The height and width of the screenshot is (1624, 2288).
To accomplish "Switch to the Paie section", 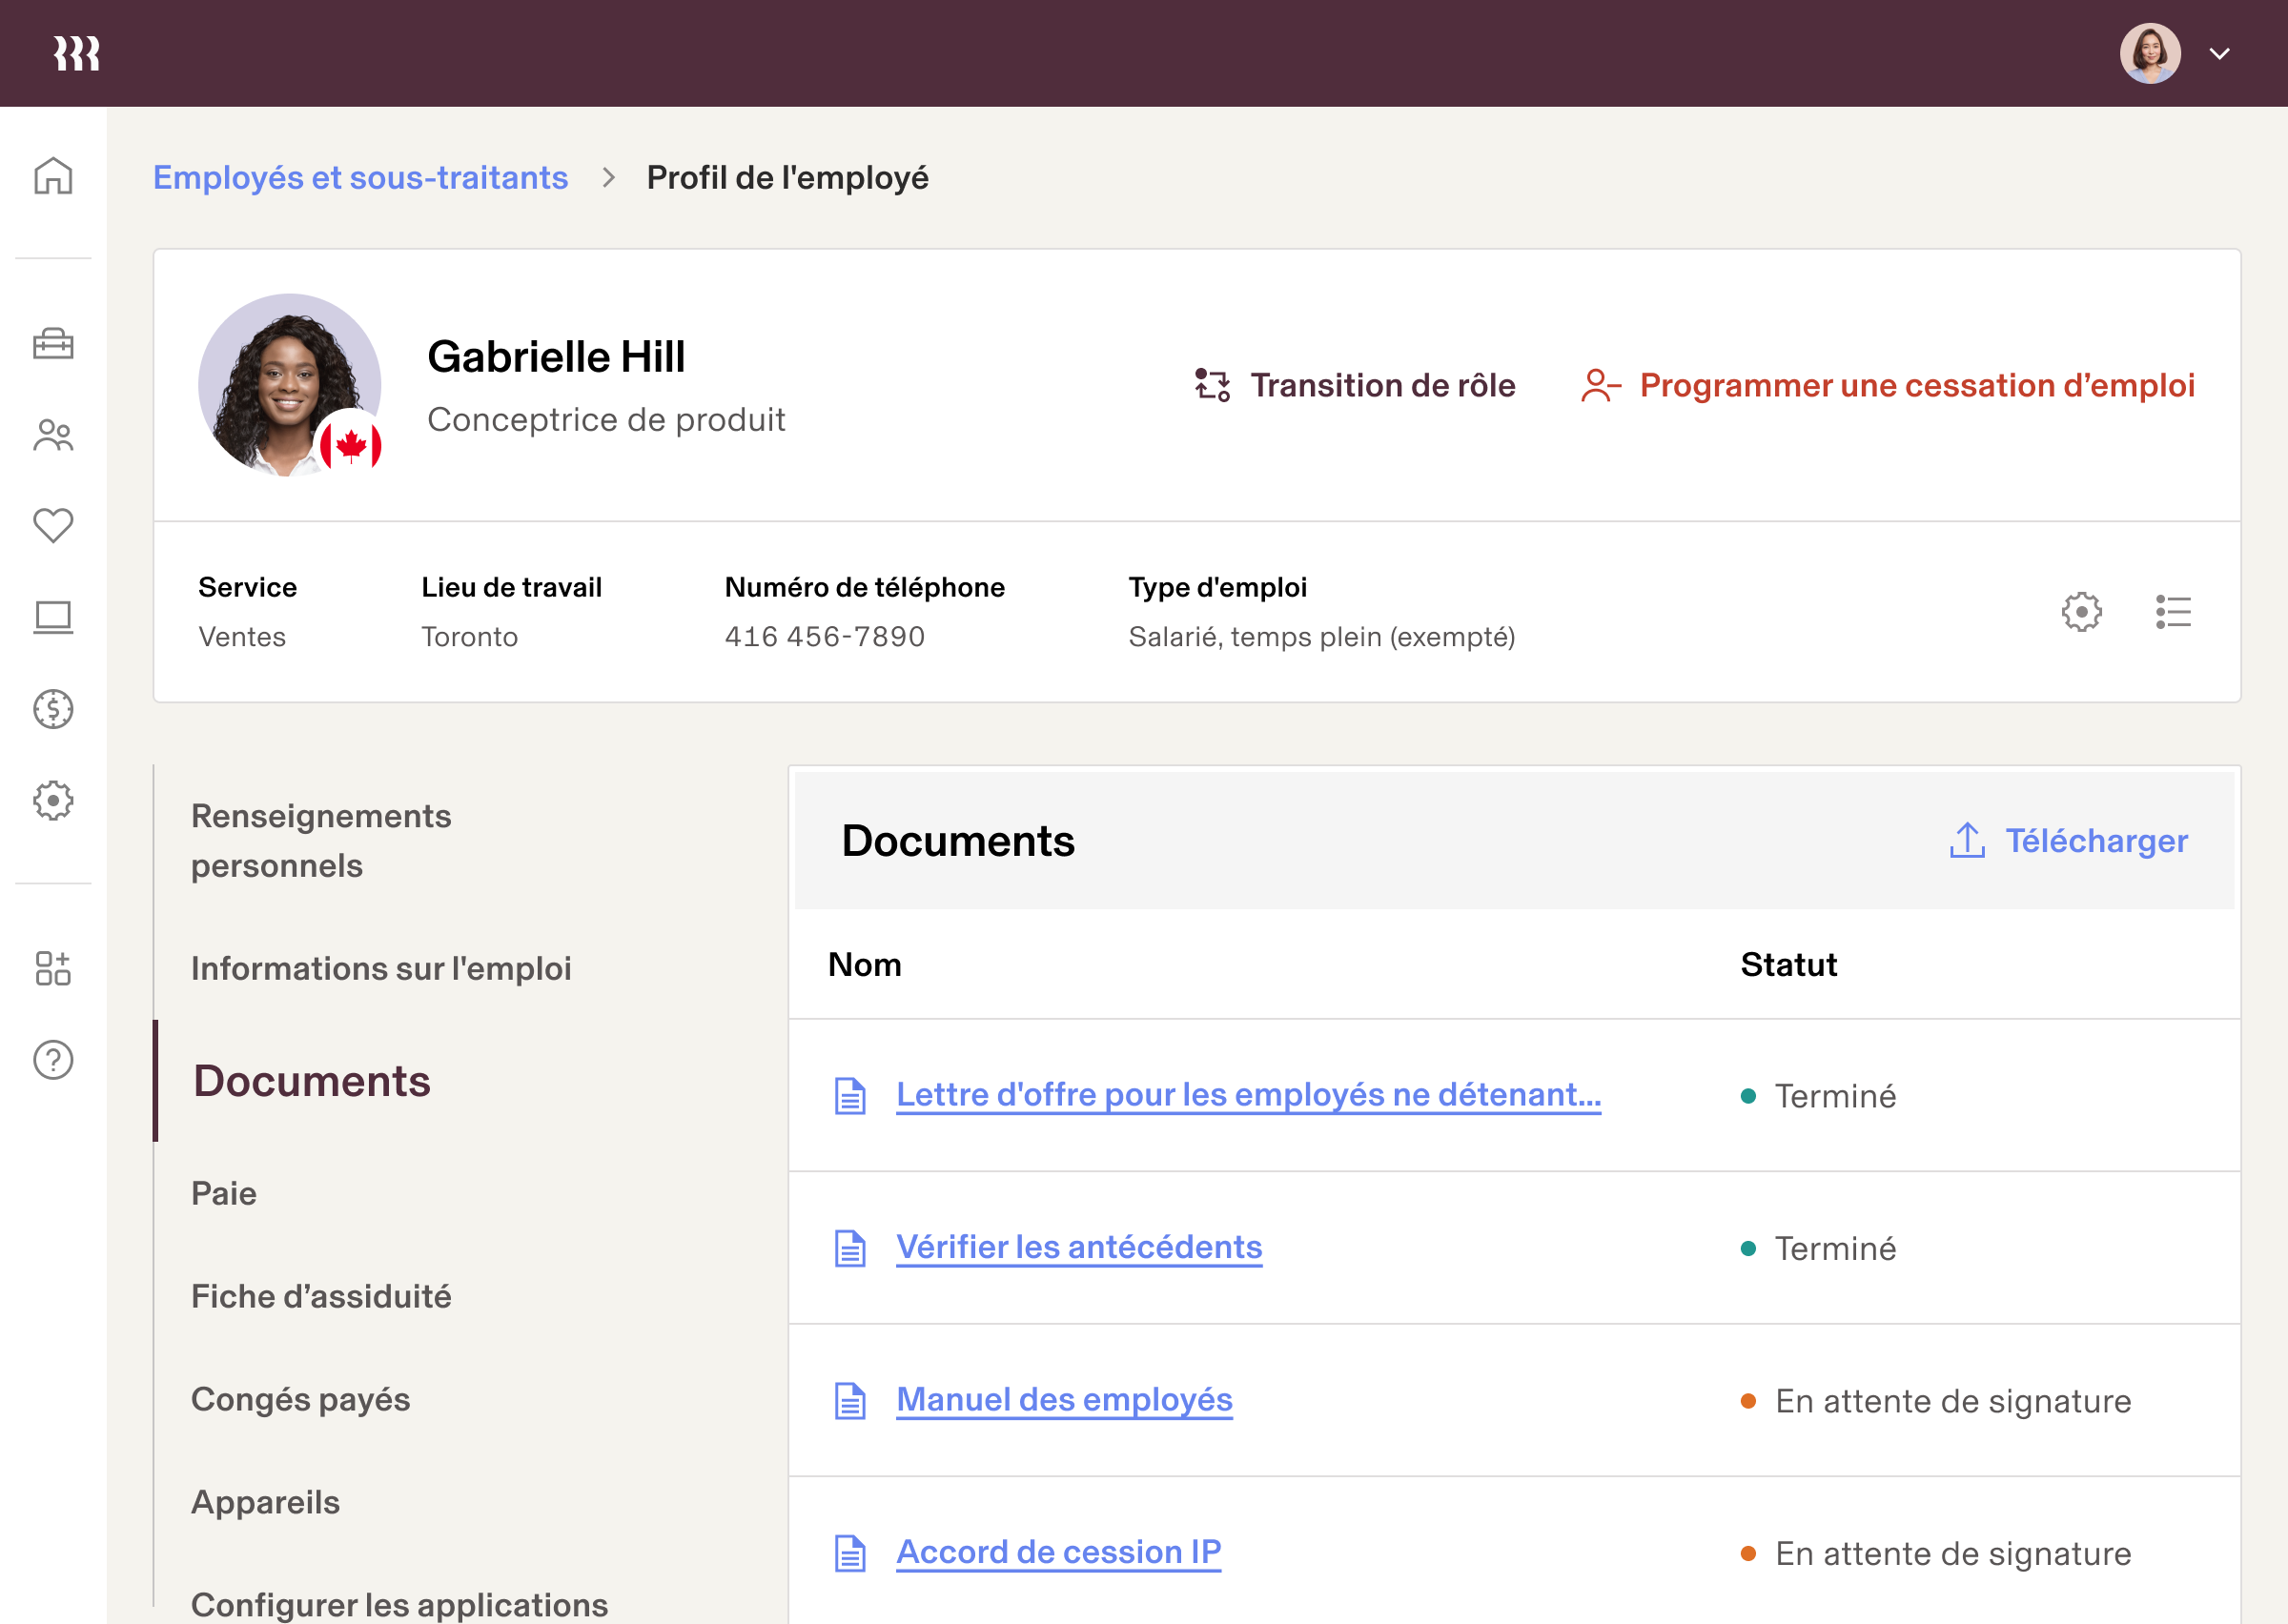I will click(x=224, y=1193).
